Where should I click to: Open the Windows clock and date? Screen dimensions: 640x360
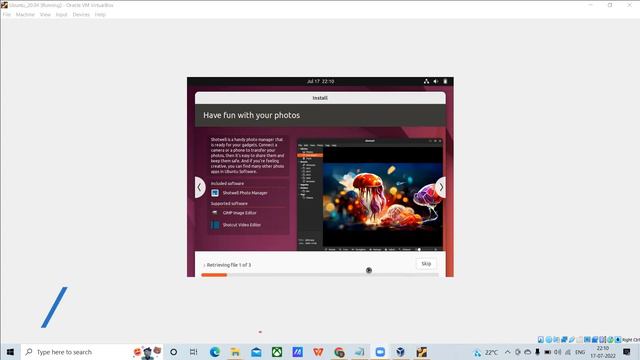coord(603,352)
